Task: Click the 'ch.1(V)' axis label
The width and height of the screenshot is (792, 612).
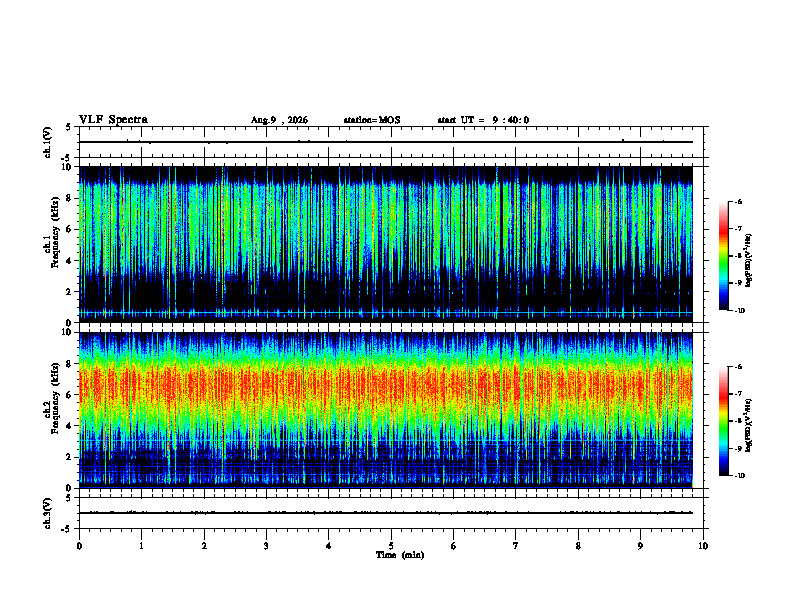Action: click(47, 142)
